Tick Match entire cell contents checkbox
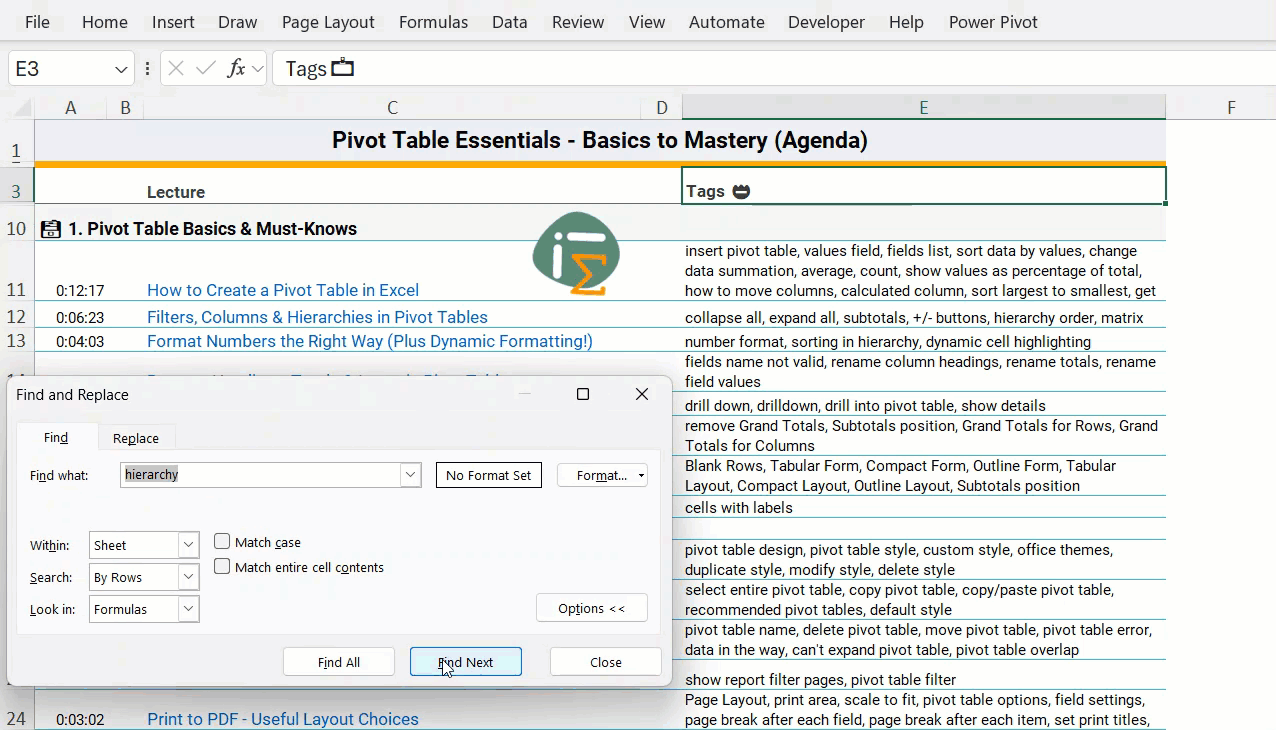 [x=222, y=567]
